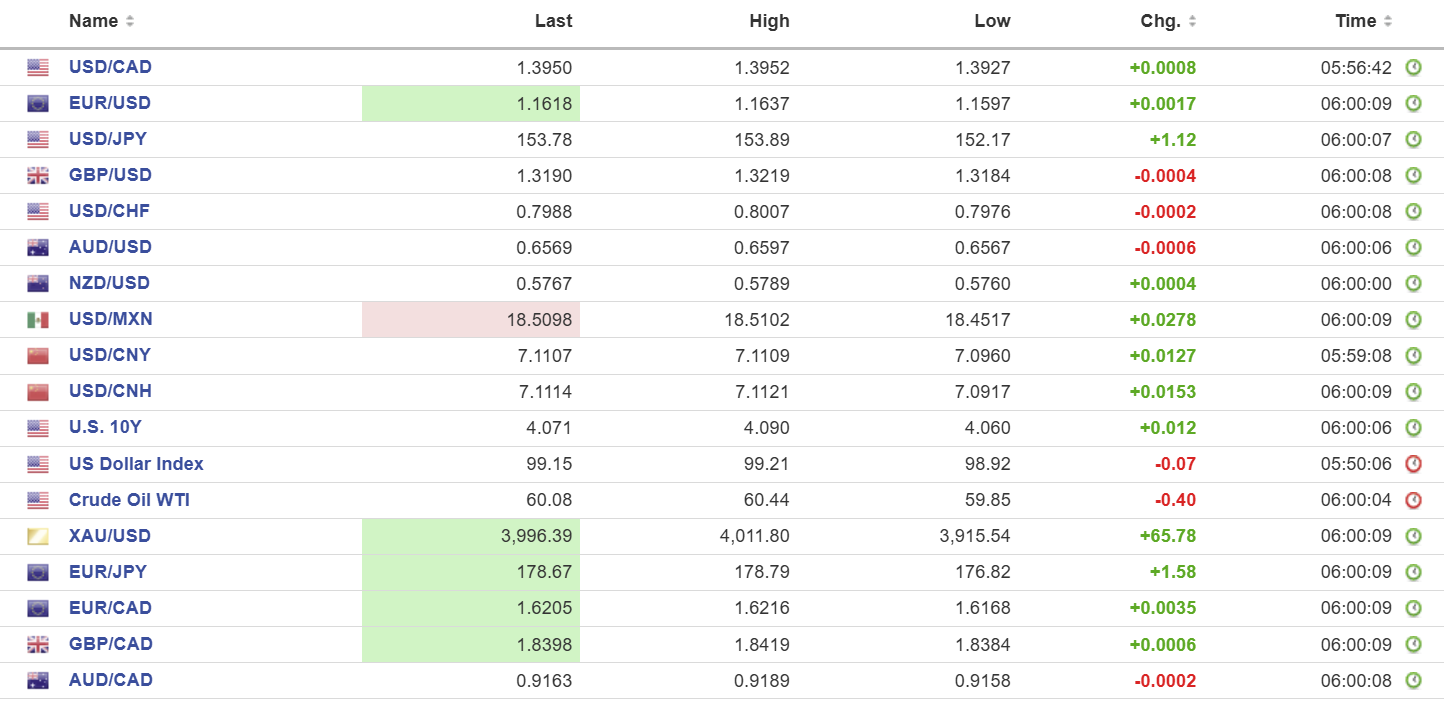Screen dimensions: 1444x701
Task: Go to the US Dollar Index link
Action: (136, 464)
